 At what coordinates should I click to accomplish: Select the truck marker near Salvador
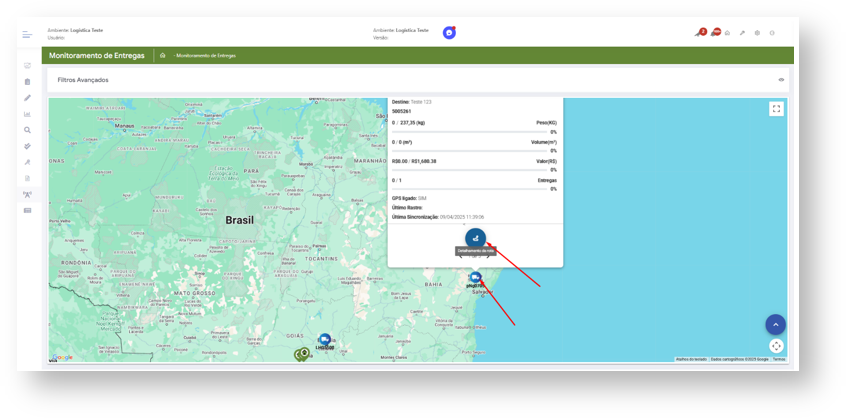click(475, 278)
